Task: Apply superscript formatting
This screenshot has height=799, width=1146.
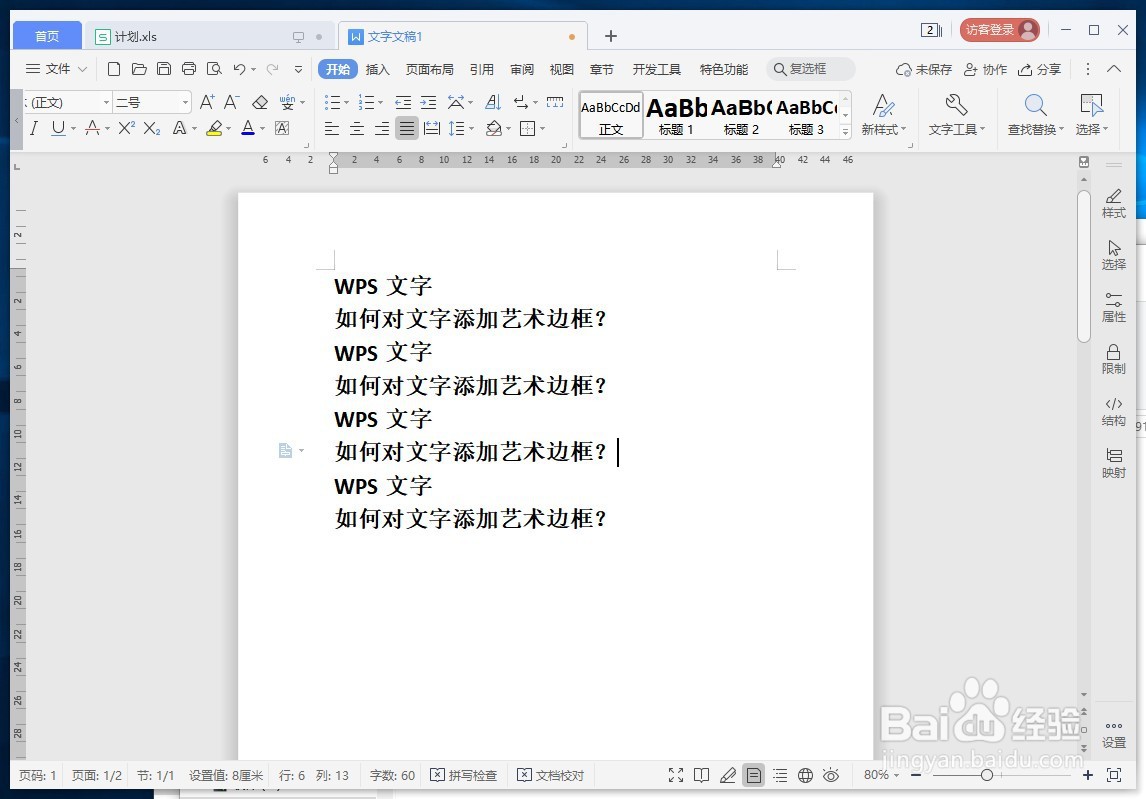Action: click(x=126, y=129)
